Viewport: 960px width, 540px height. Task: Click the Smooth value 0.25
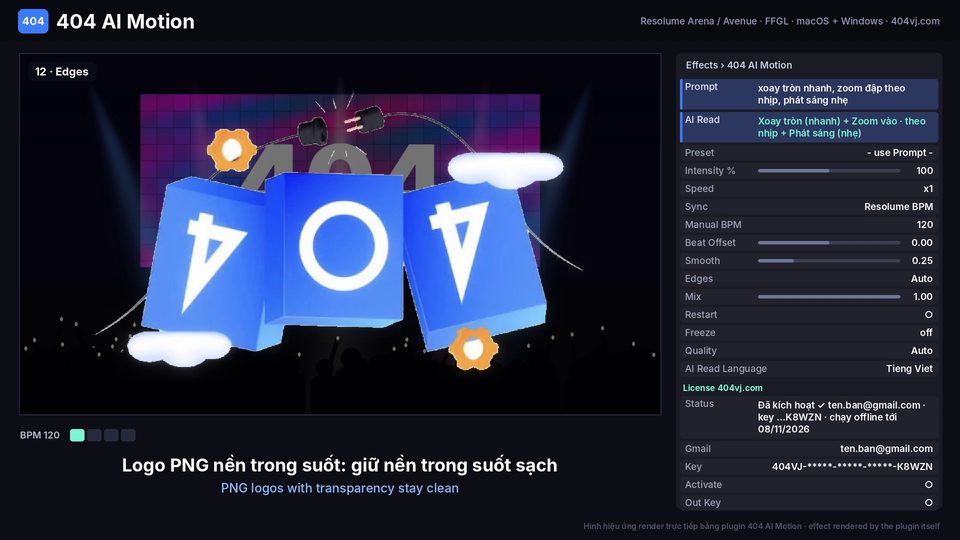[x=922, y=261]
